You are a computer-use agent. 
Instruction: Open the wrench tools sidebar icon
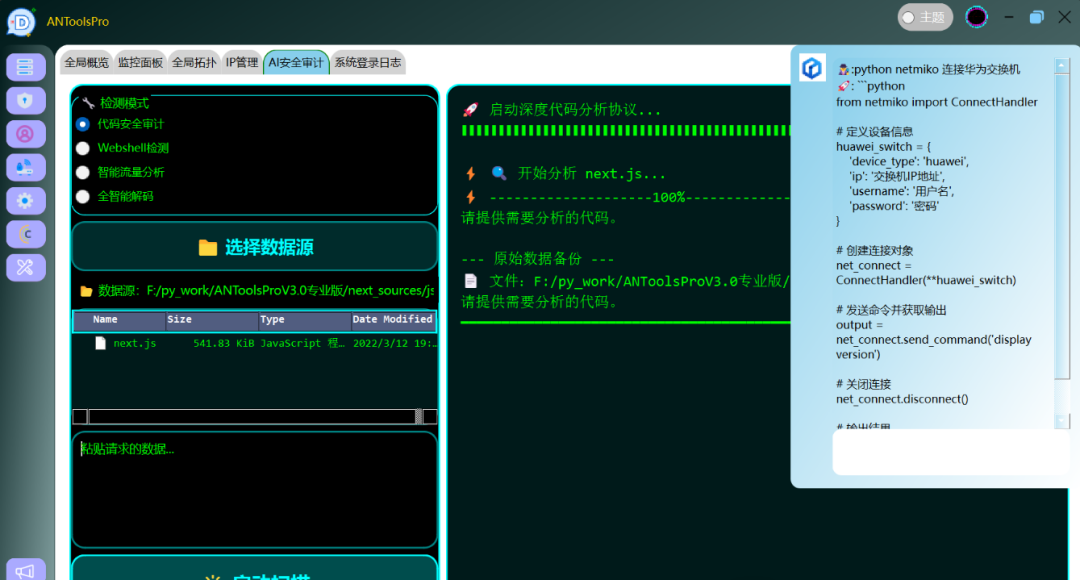tap(25, 267)
